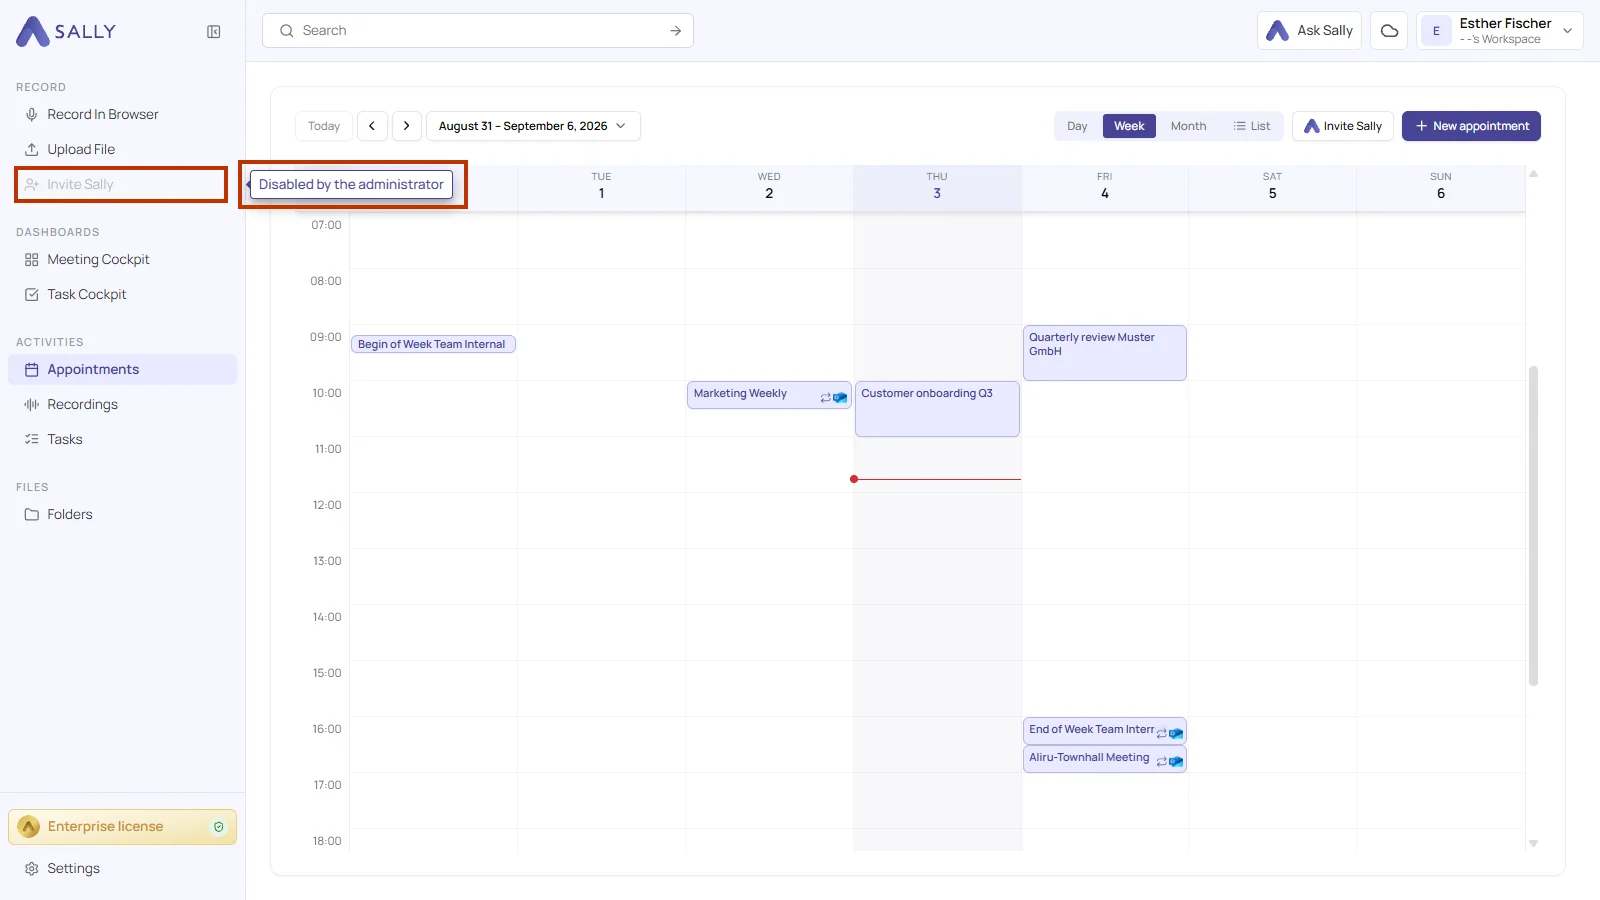
Task: Submit search with the arrow icon
Action: (x=676, y=31)
